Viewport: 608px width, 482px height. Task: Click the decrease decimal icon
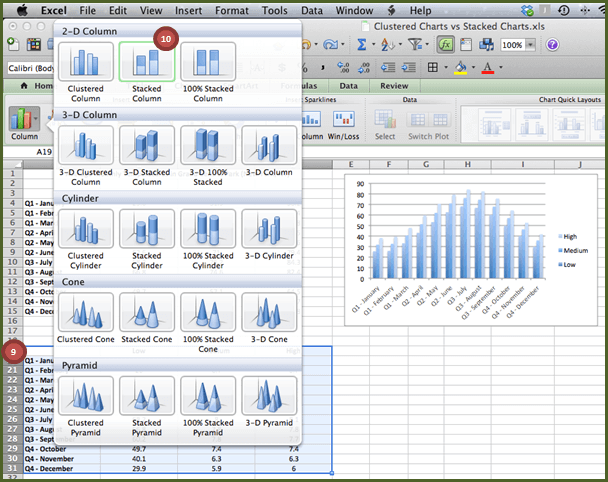click(364, 67)
